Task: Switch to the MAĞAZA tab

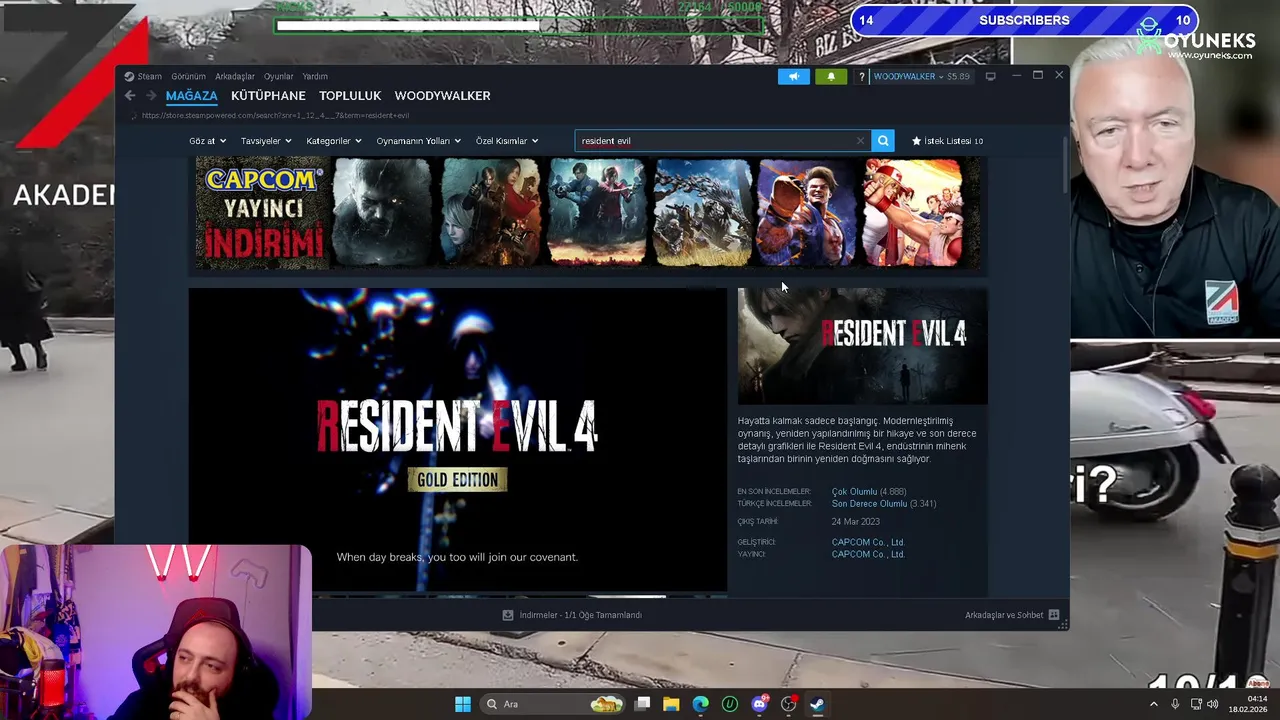Action: 191,96
